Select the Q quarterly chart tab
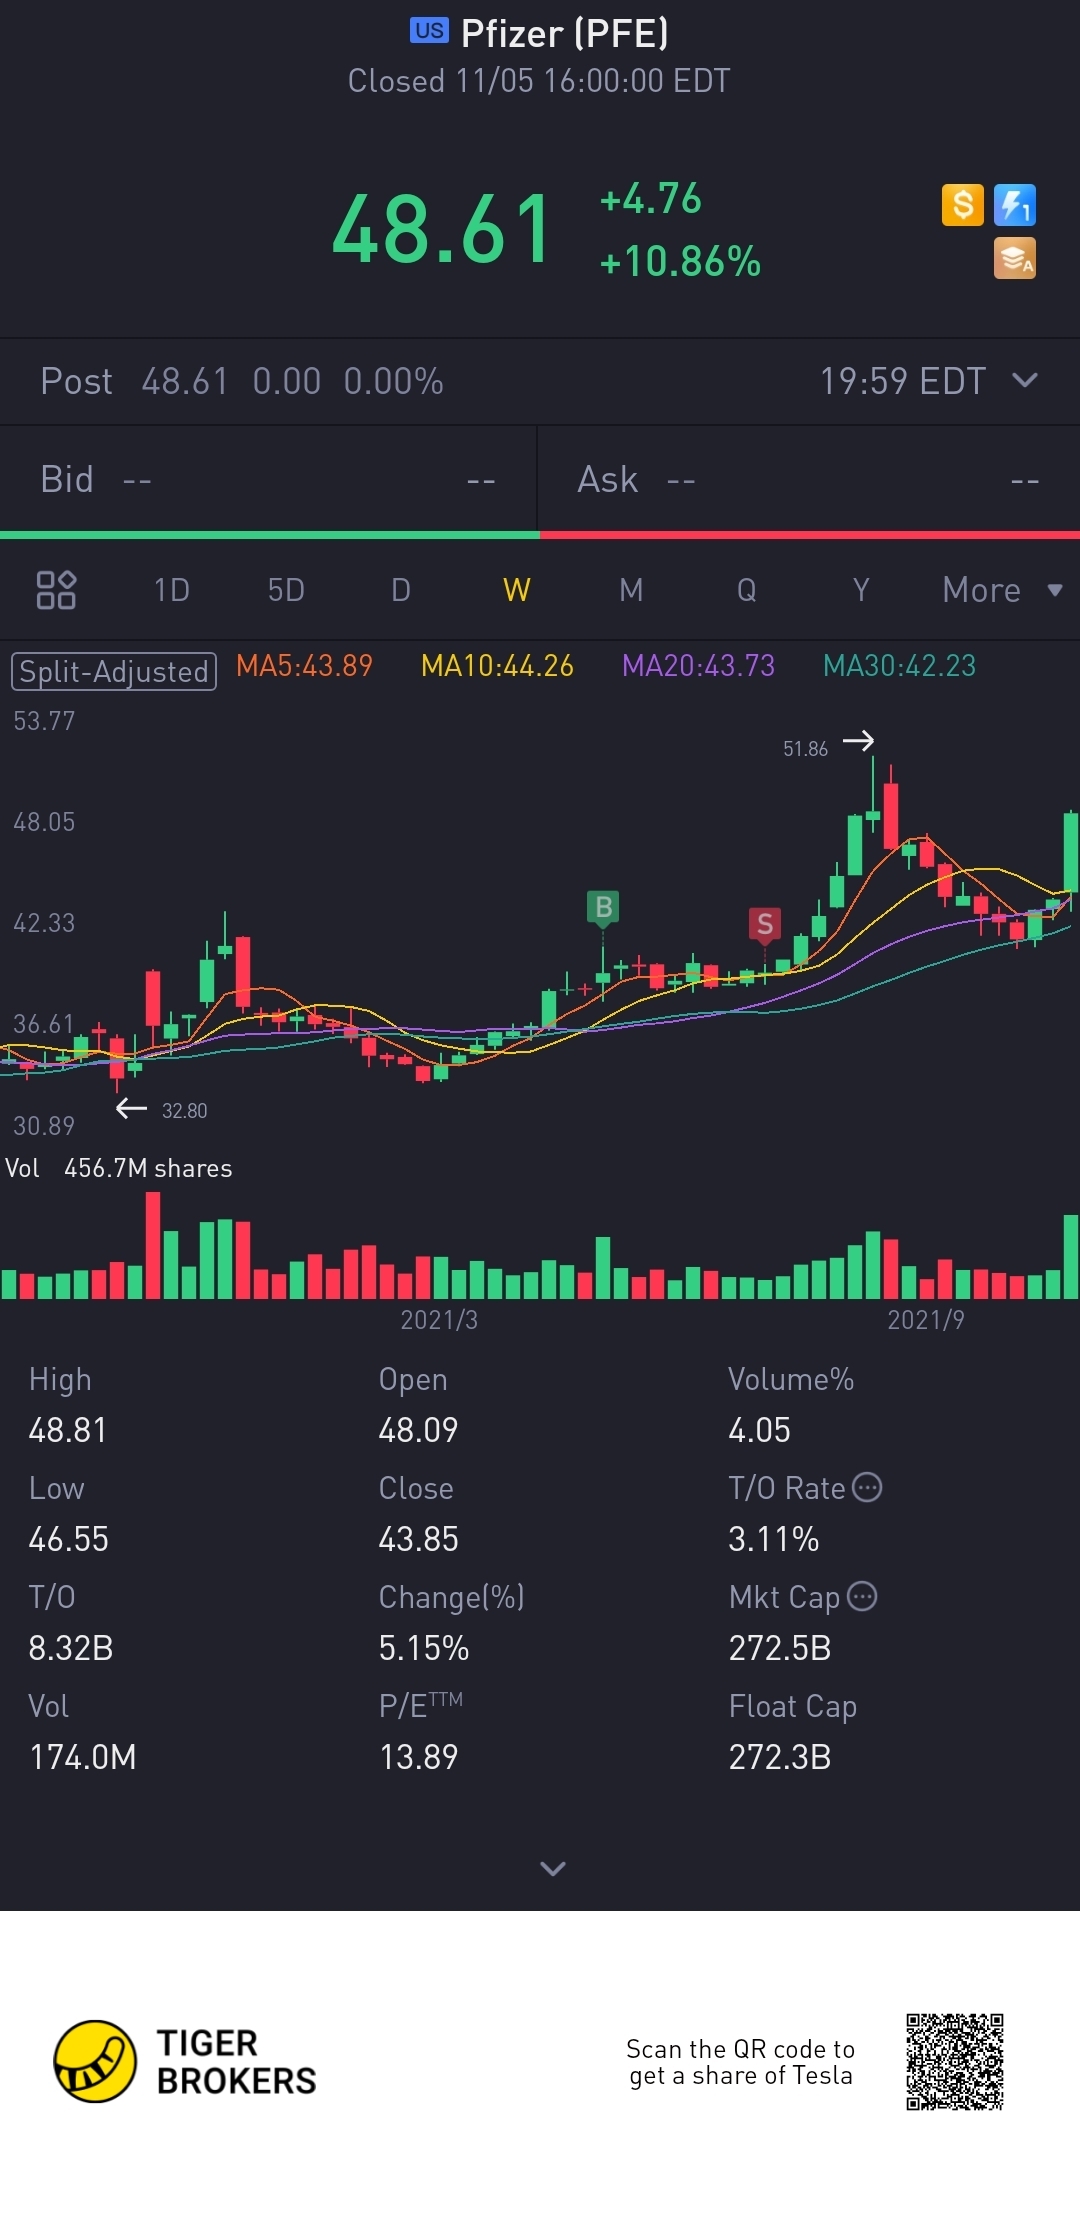Screen dimensions: 1080x2213 pyautogui.click(x=747, y=590)
